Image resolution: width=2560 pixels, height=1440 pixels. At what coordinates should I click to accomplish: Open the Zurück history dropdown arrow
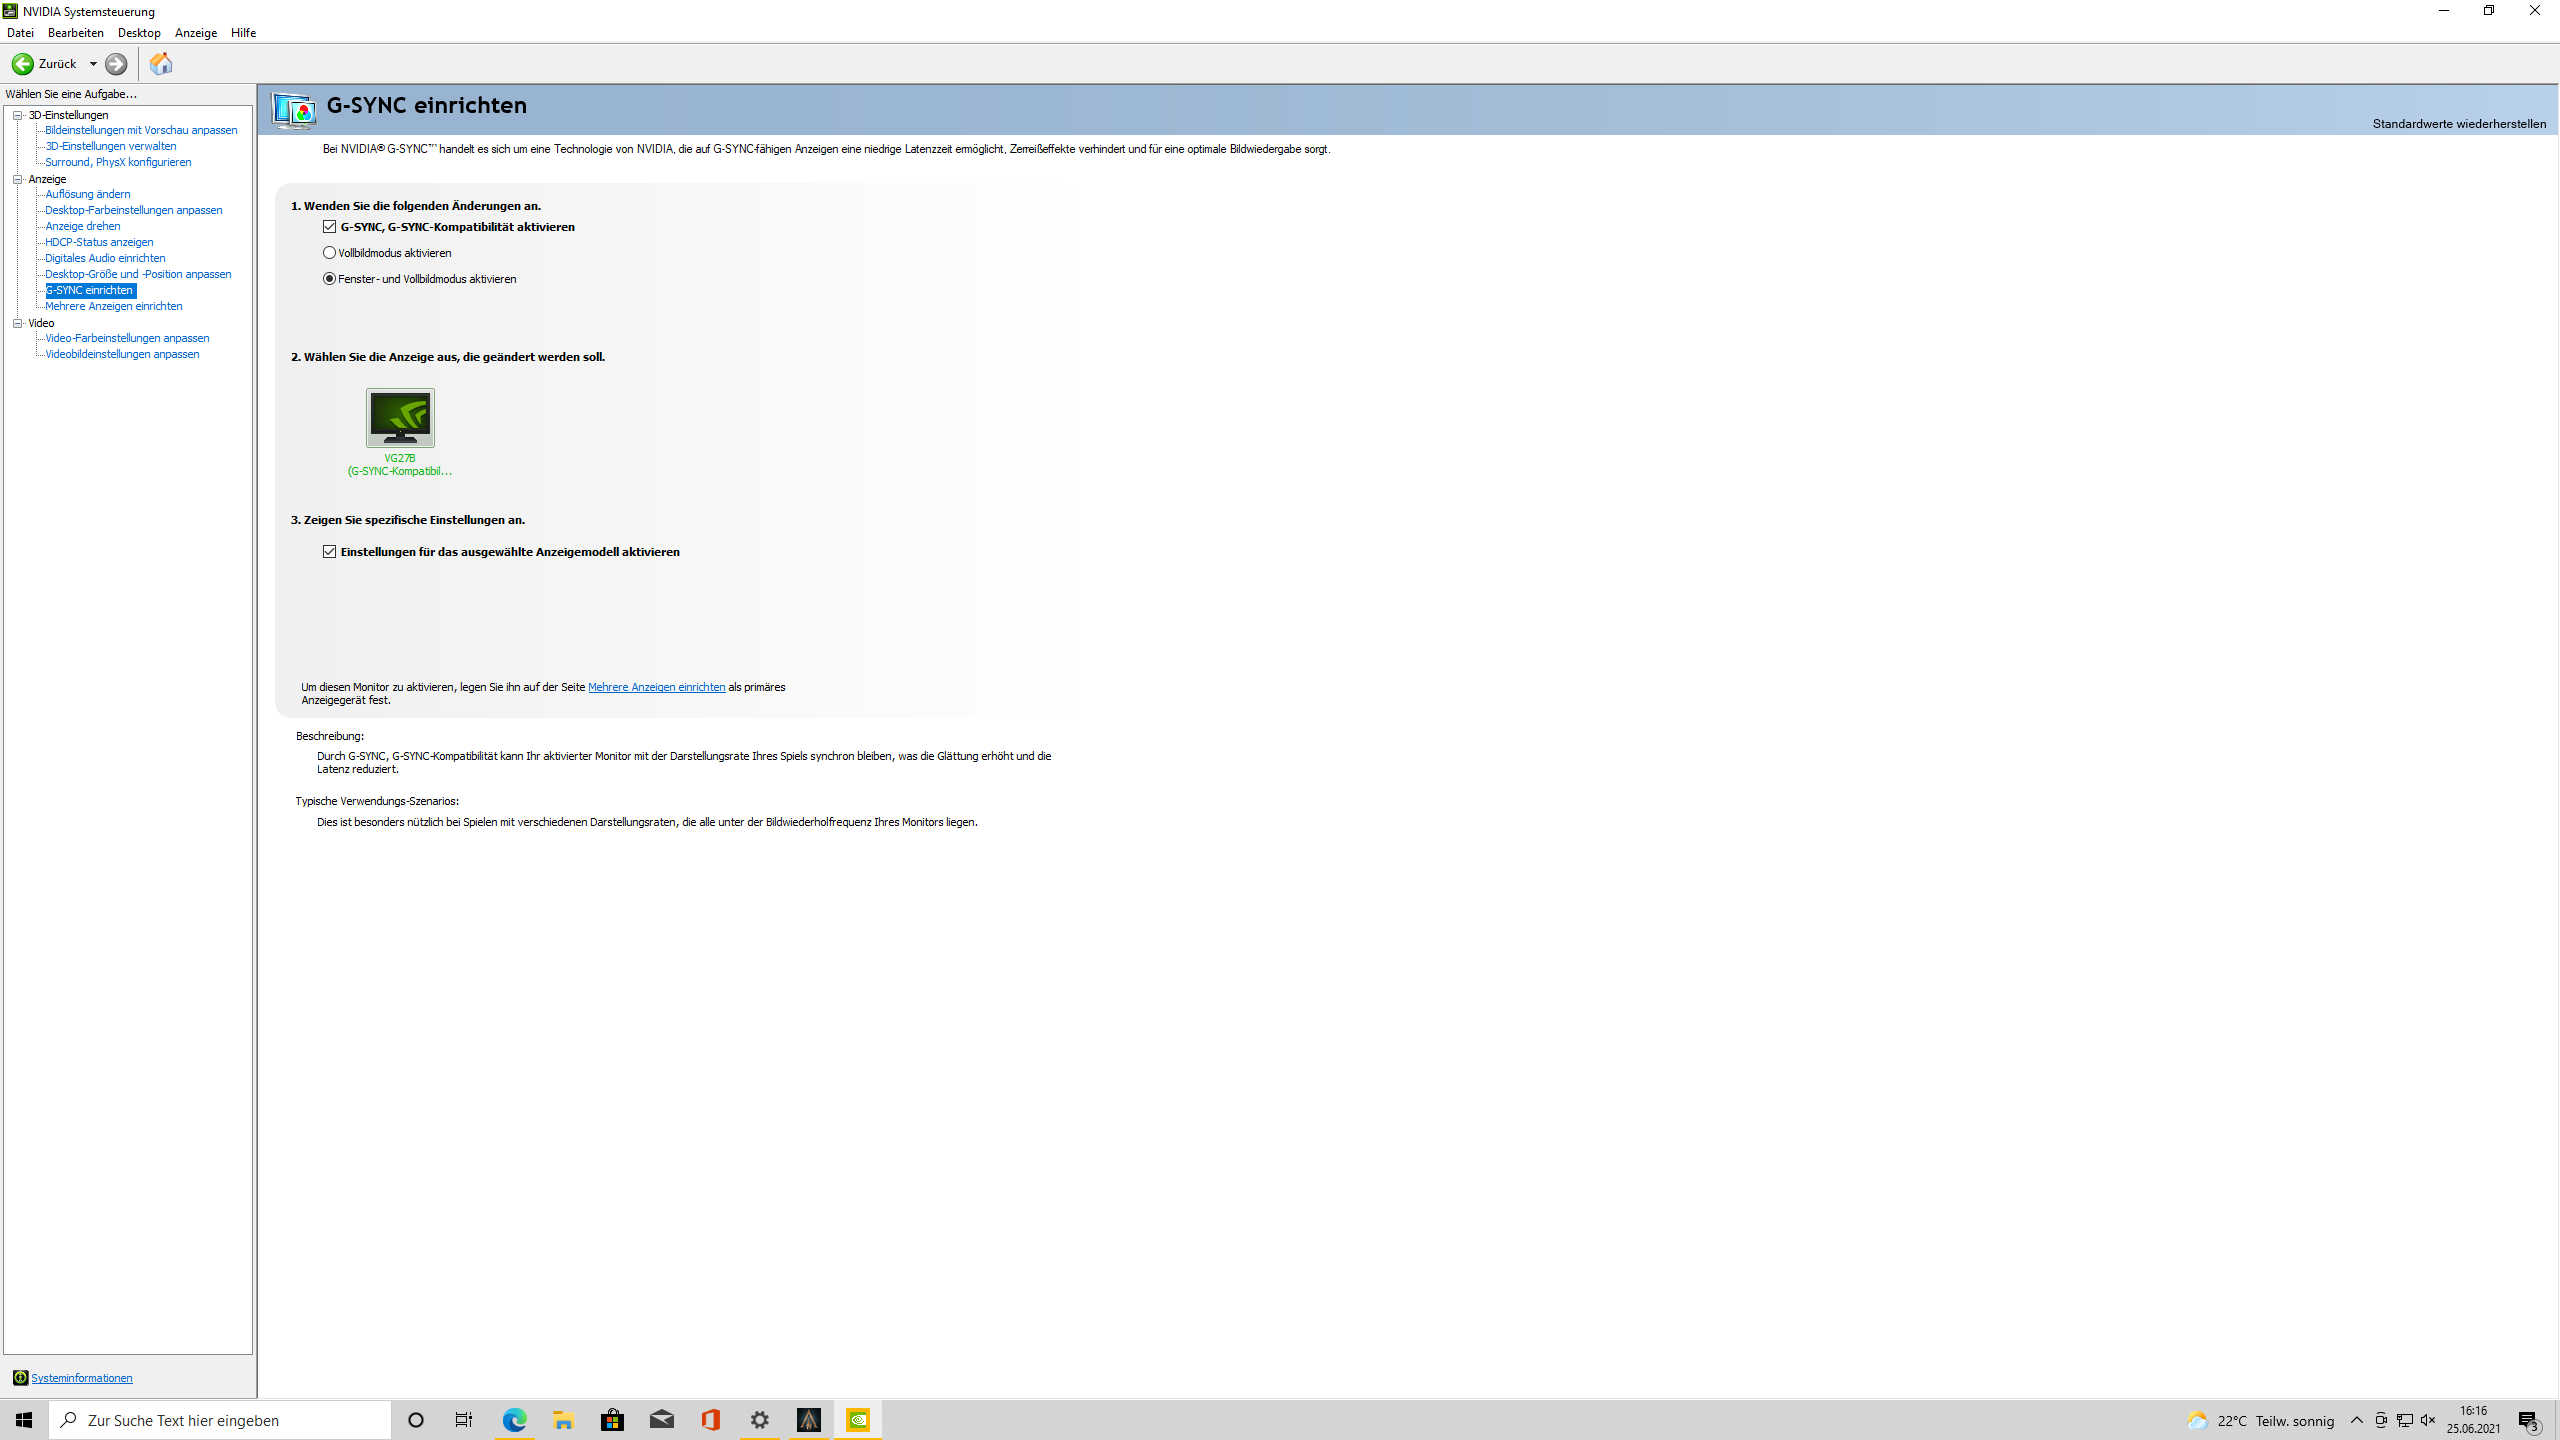coord(94,64)
